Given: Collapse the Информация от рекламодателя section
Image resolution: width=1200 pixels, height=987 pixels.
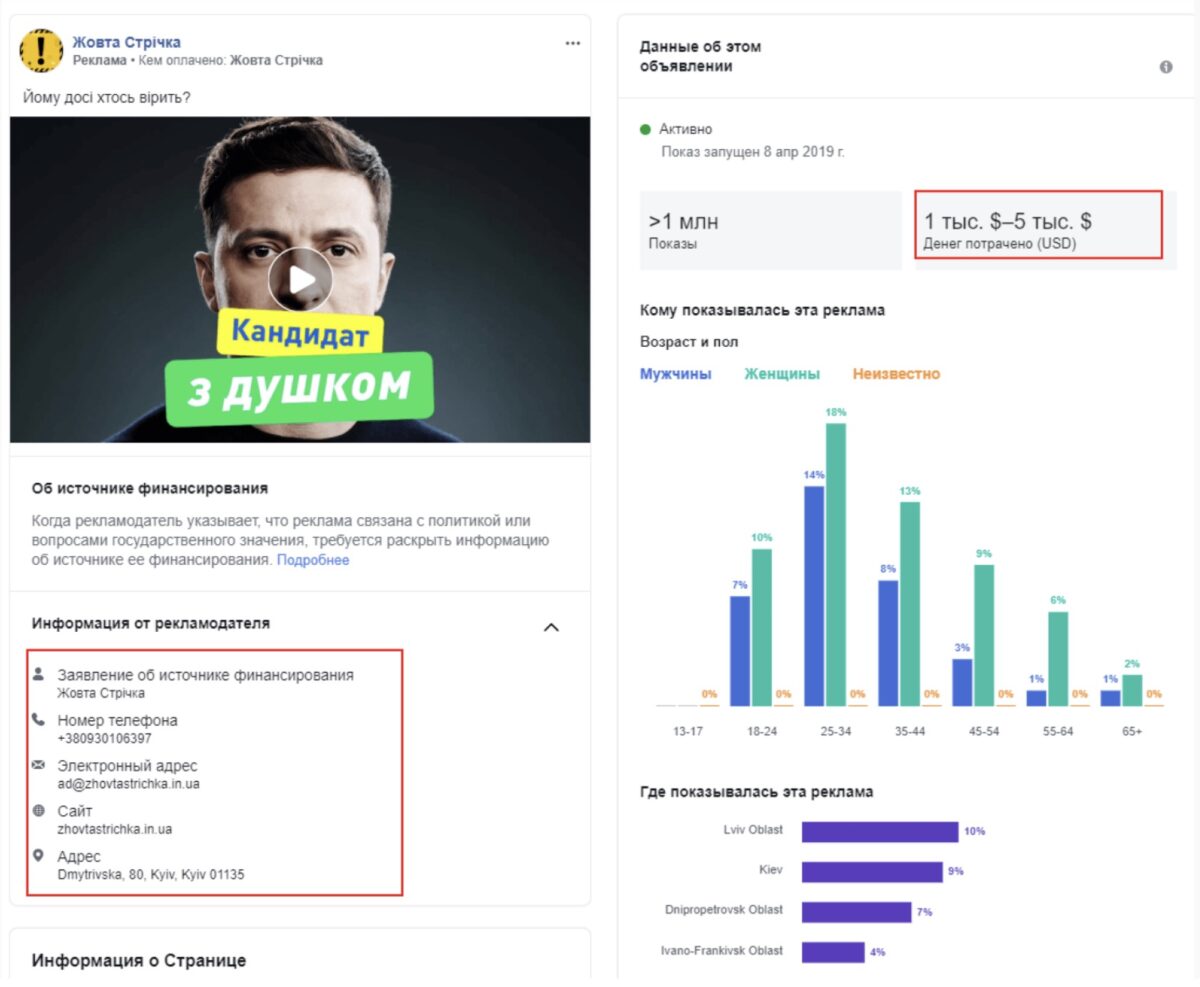Looking at the screenshot, I should pyautogui.click(x=551, y=627).
